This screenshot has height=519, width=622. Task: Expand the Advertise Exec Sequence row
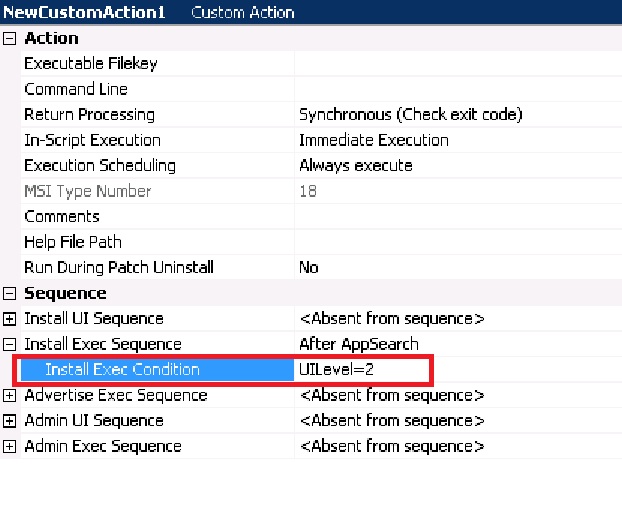10,396
